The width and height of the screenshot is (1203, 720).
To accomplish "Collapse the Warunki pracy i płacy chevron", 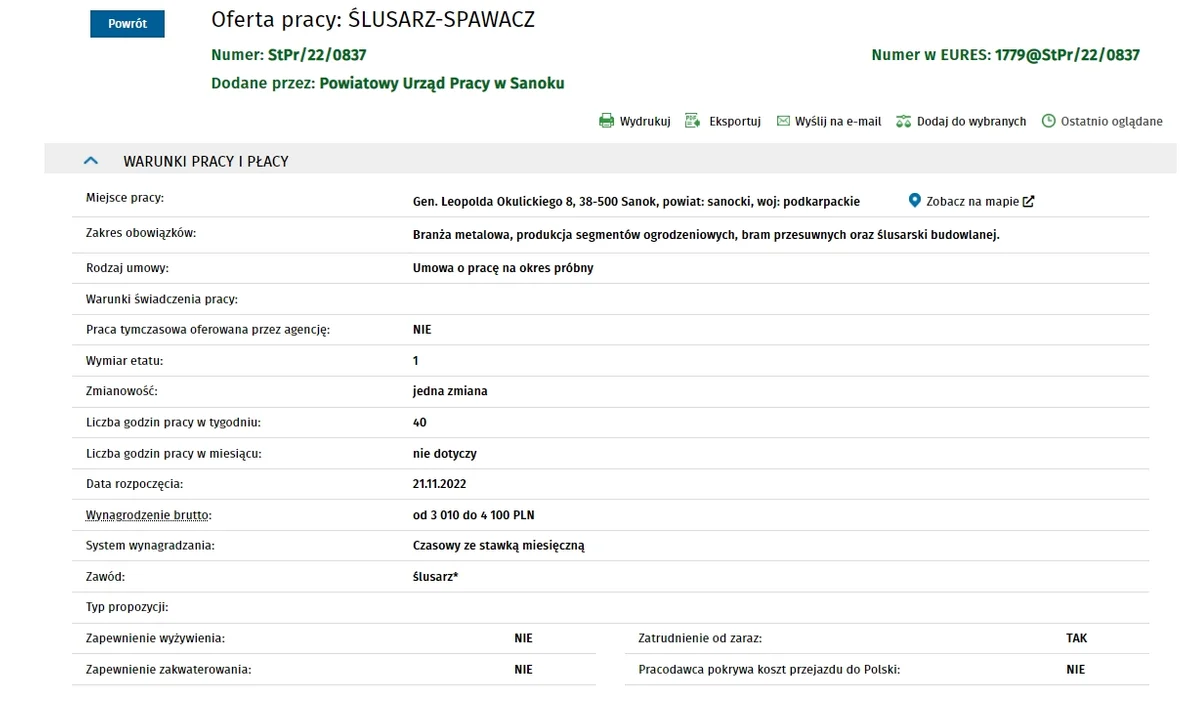I will (x=91, y=160).
